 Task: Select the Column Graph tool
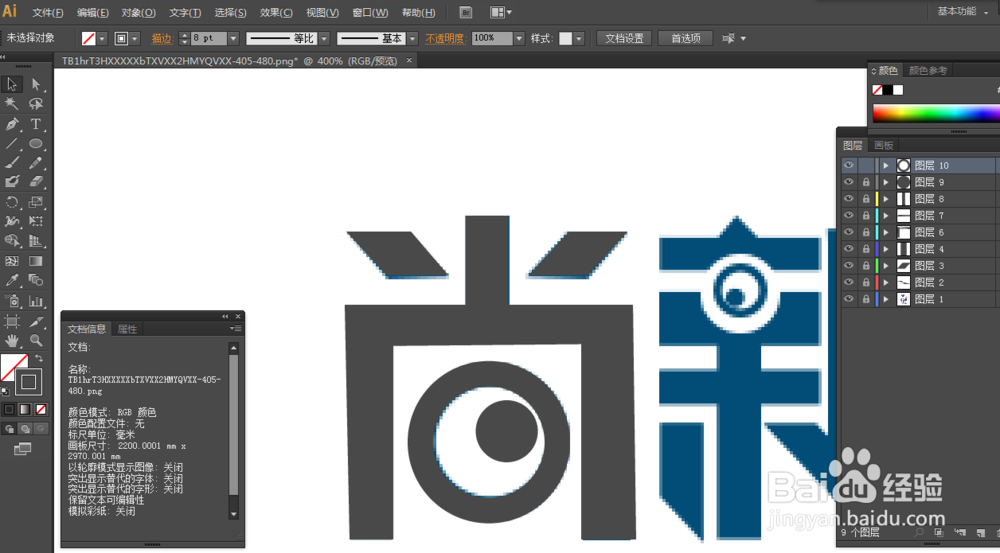[36, 301]
